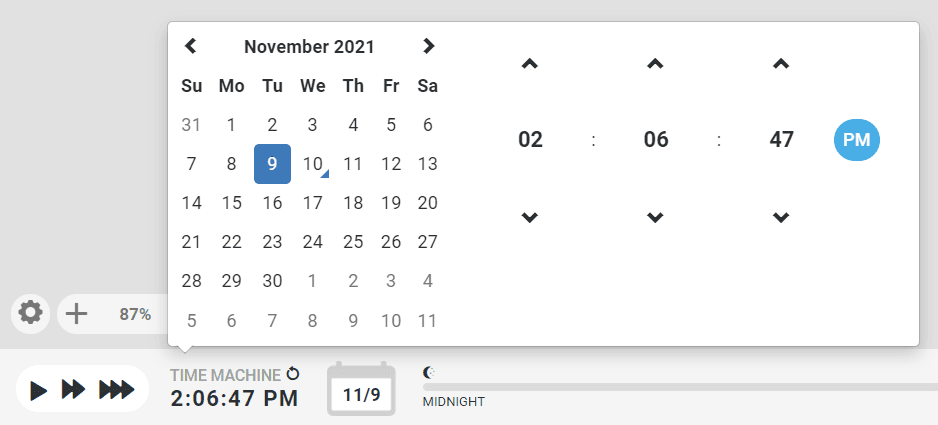Toggle the PM button to AM
The height and width of the screenshot is (425, 938).
[857, 139]
